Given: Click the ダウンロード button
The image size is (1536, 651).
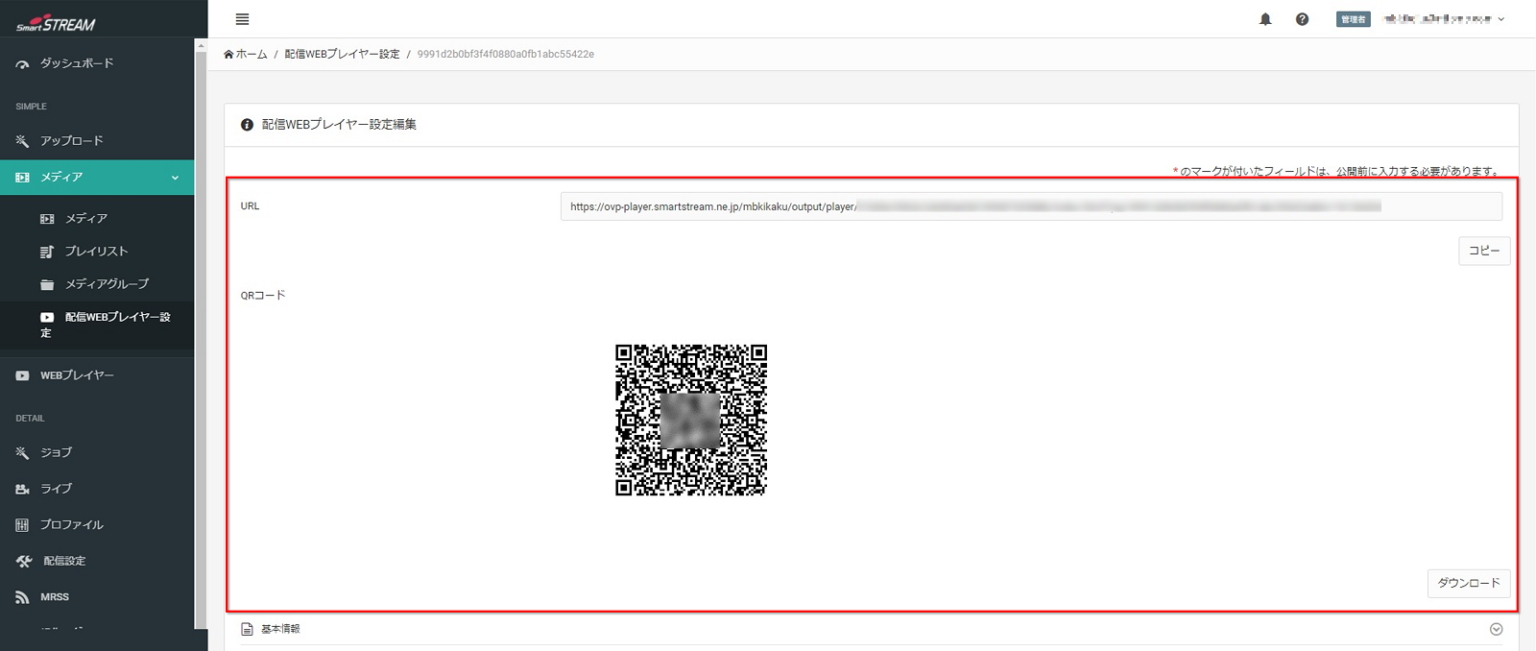Looking at the screenshot, I should (1468, 583).
